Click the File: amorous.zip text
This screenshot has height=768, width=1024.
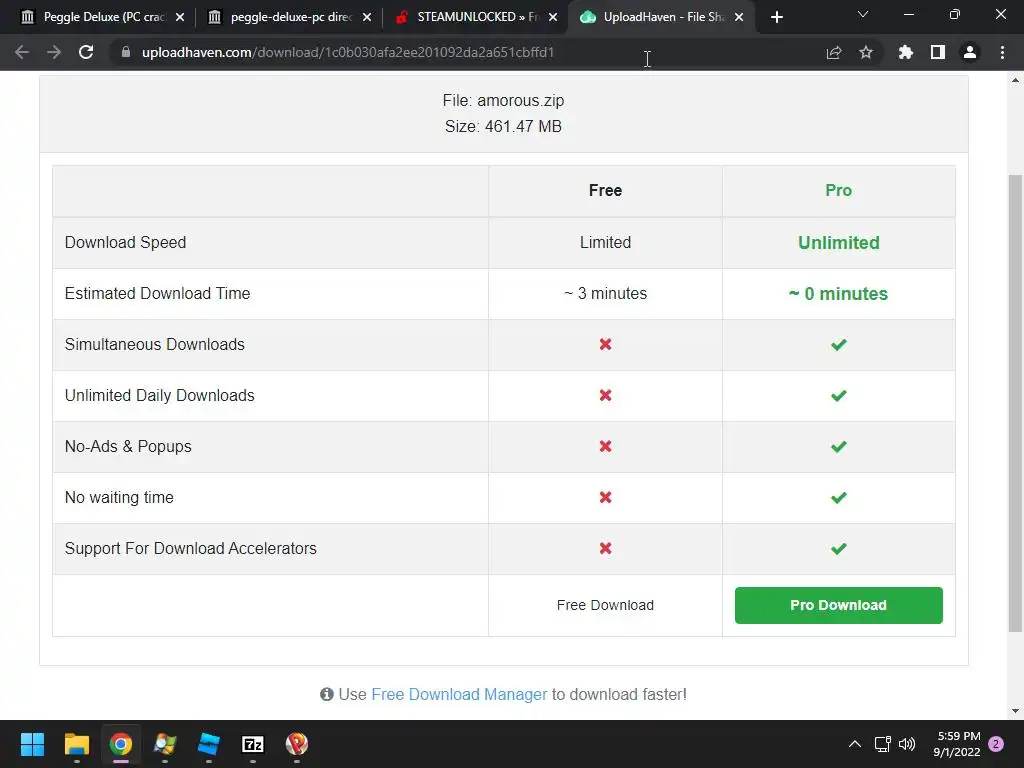pyautogui.click(x=504, y=101)
